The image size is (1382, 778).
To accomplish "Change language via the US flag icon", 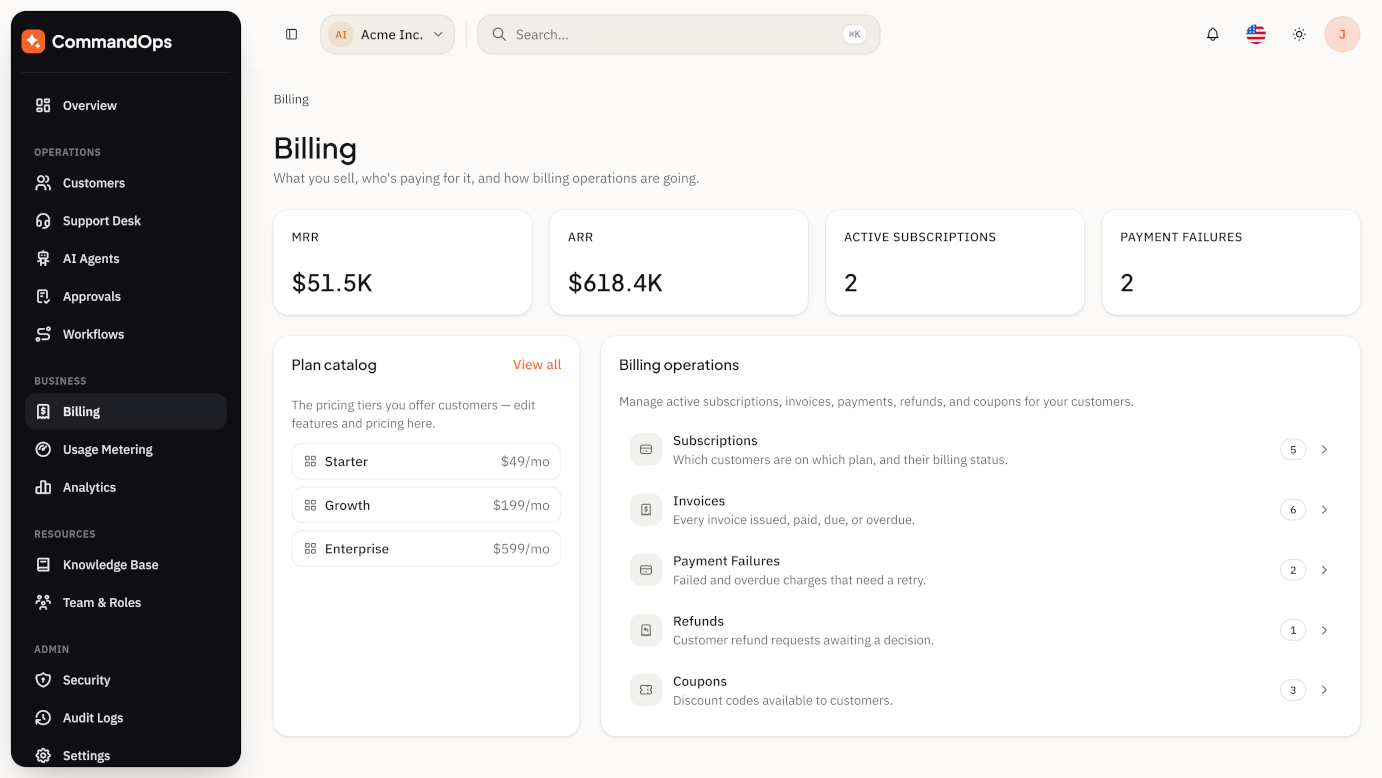I will coord(1256,34).
